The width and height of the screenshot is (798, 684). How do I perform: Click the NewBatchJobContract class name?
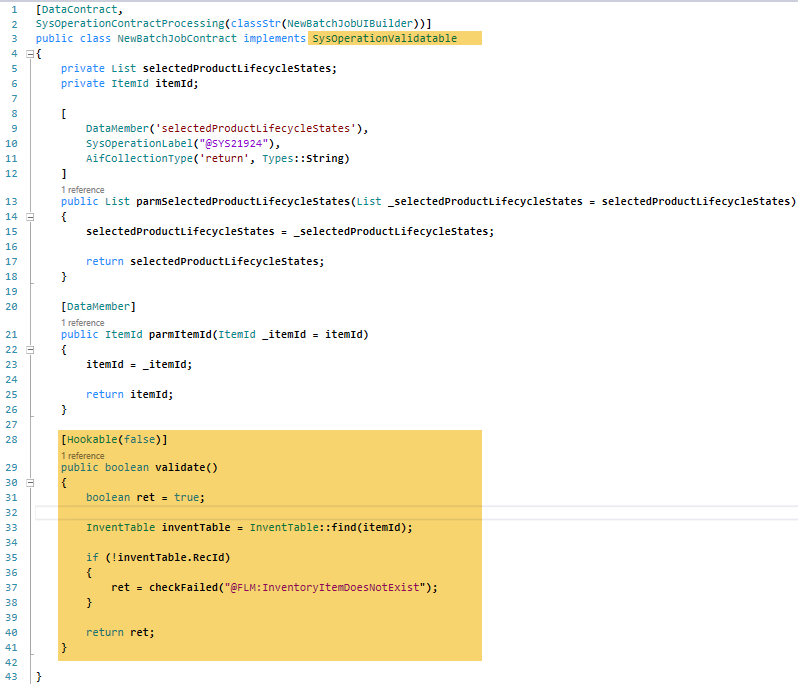point(177,39)
